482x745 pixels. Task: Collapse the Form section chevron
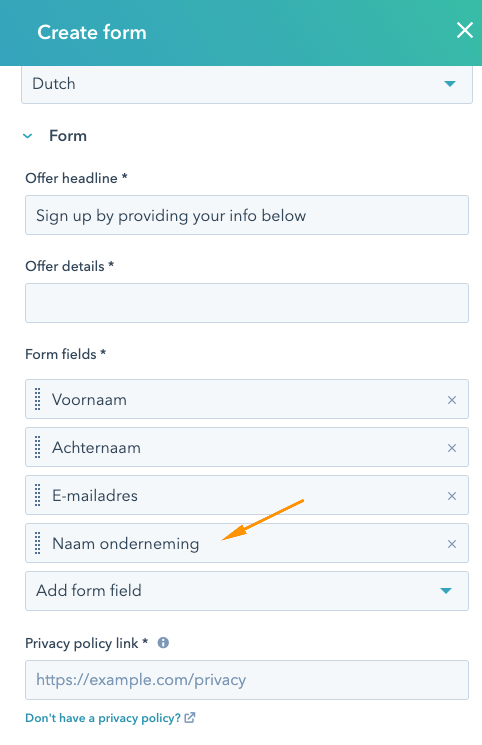coord(28,136)
